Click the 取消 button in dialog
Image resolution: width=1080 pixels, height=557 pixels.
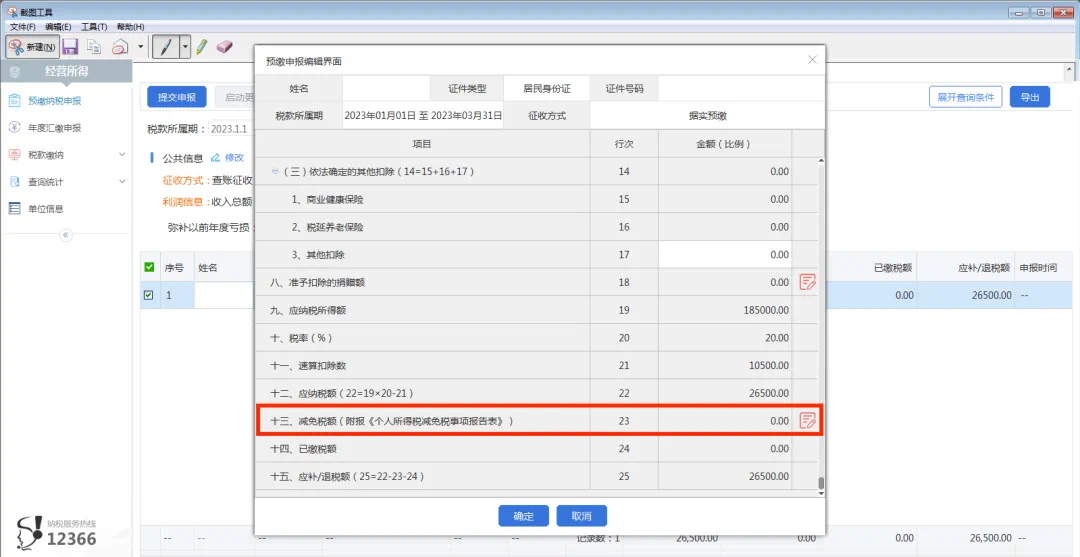click(x=581, y=516)
